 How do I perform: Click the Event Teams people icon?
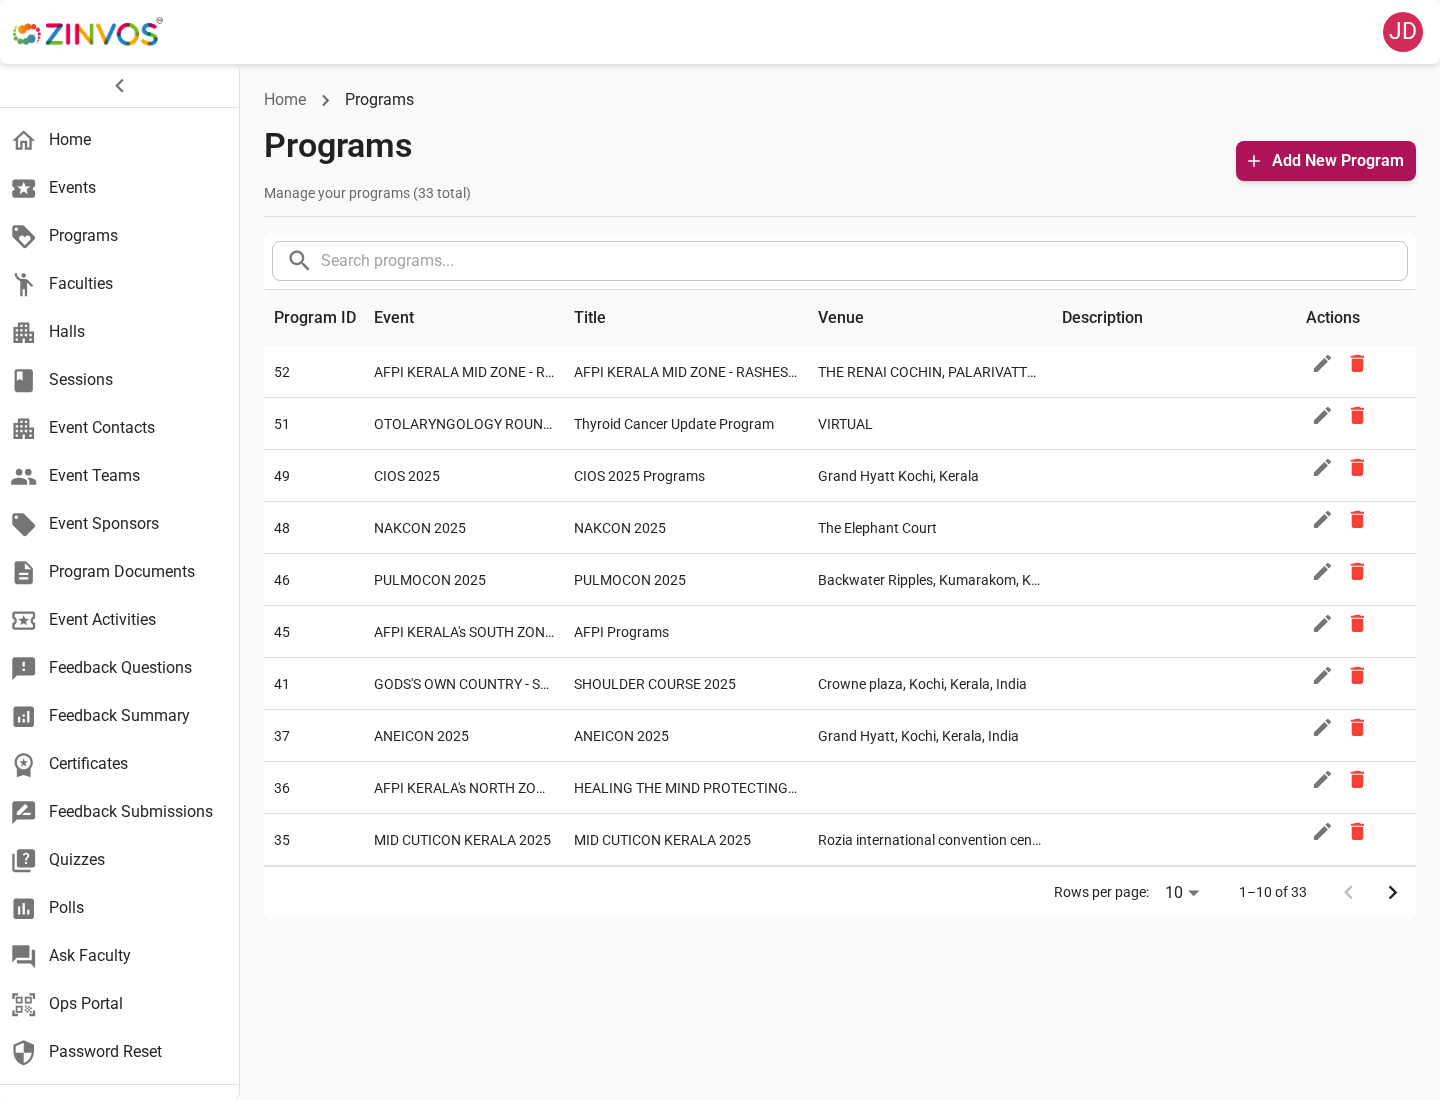[x=24, y=476]
